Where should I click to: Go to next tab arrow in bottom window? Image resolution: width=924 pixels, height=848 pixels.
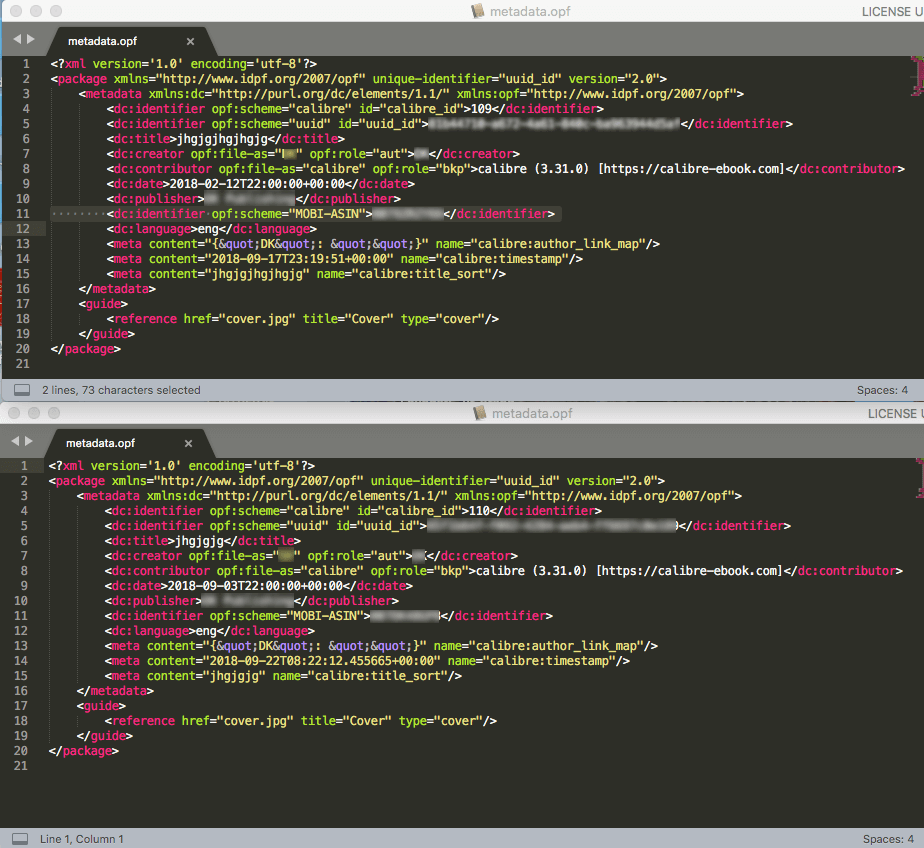29,441
